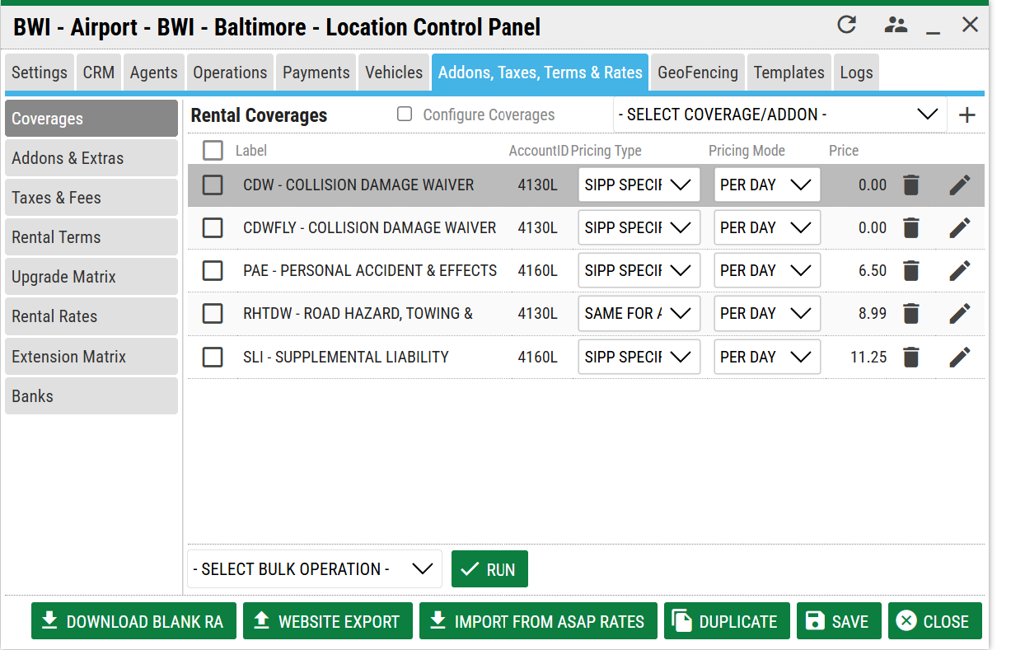Expand the Select Bulk Operation dropdown
Image resolution: width=1011 pixels, height=650 pixels.
click(314, 569)
